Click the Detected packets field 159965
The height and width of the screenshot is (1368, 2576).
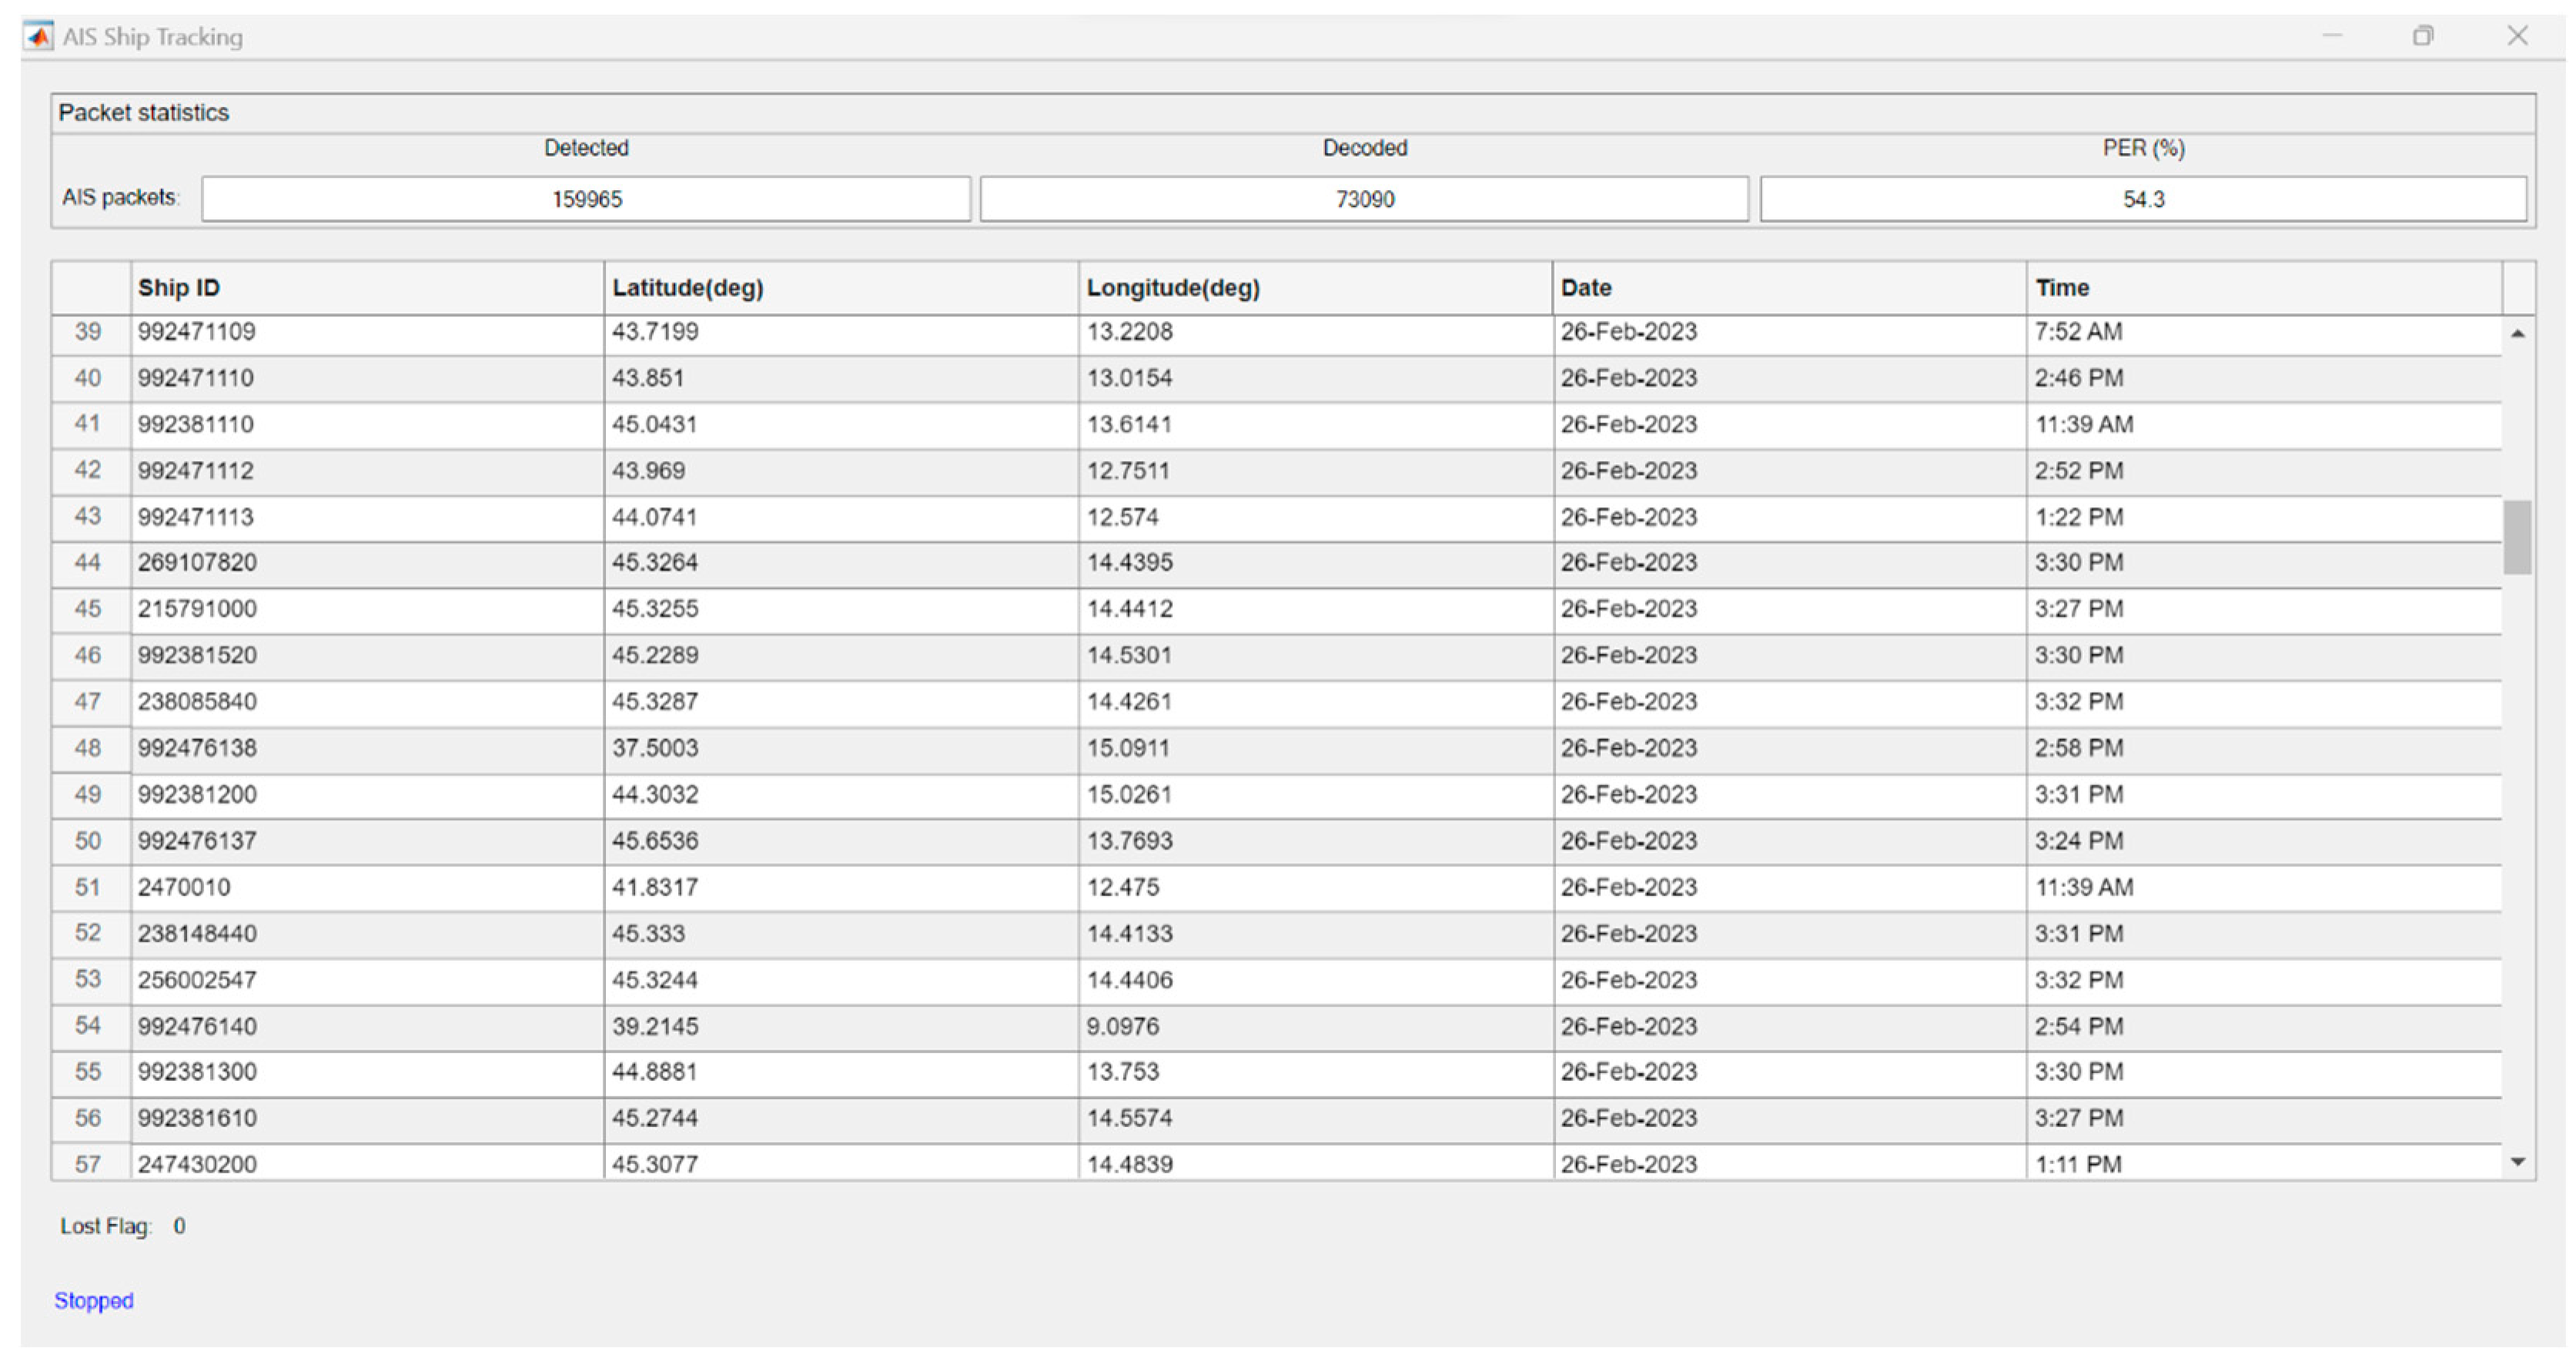(586, 199)
